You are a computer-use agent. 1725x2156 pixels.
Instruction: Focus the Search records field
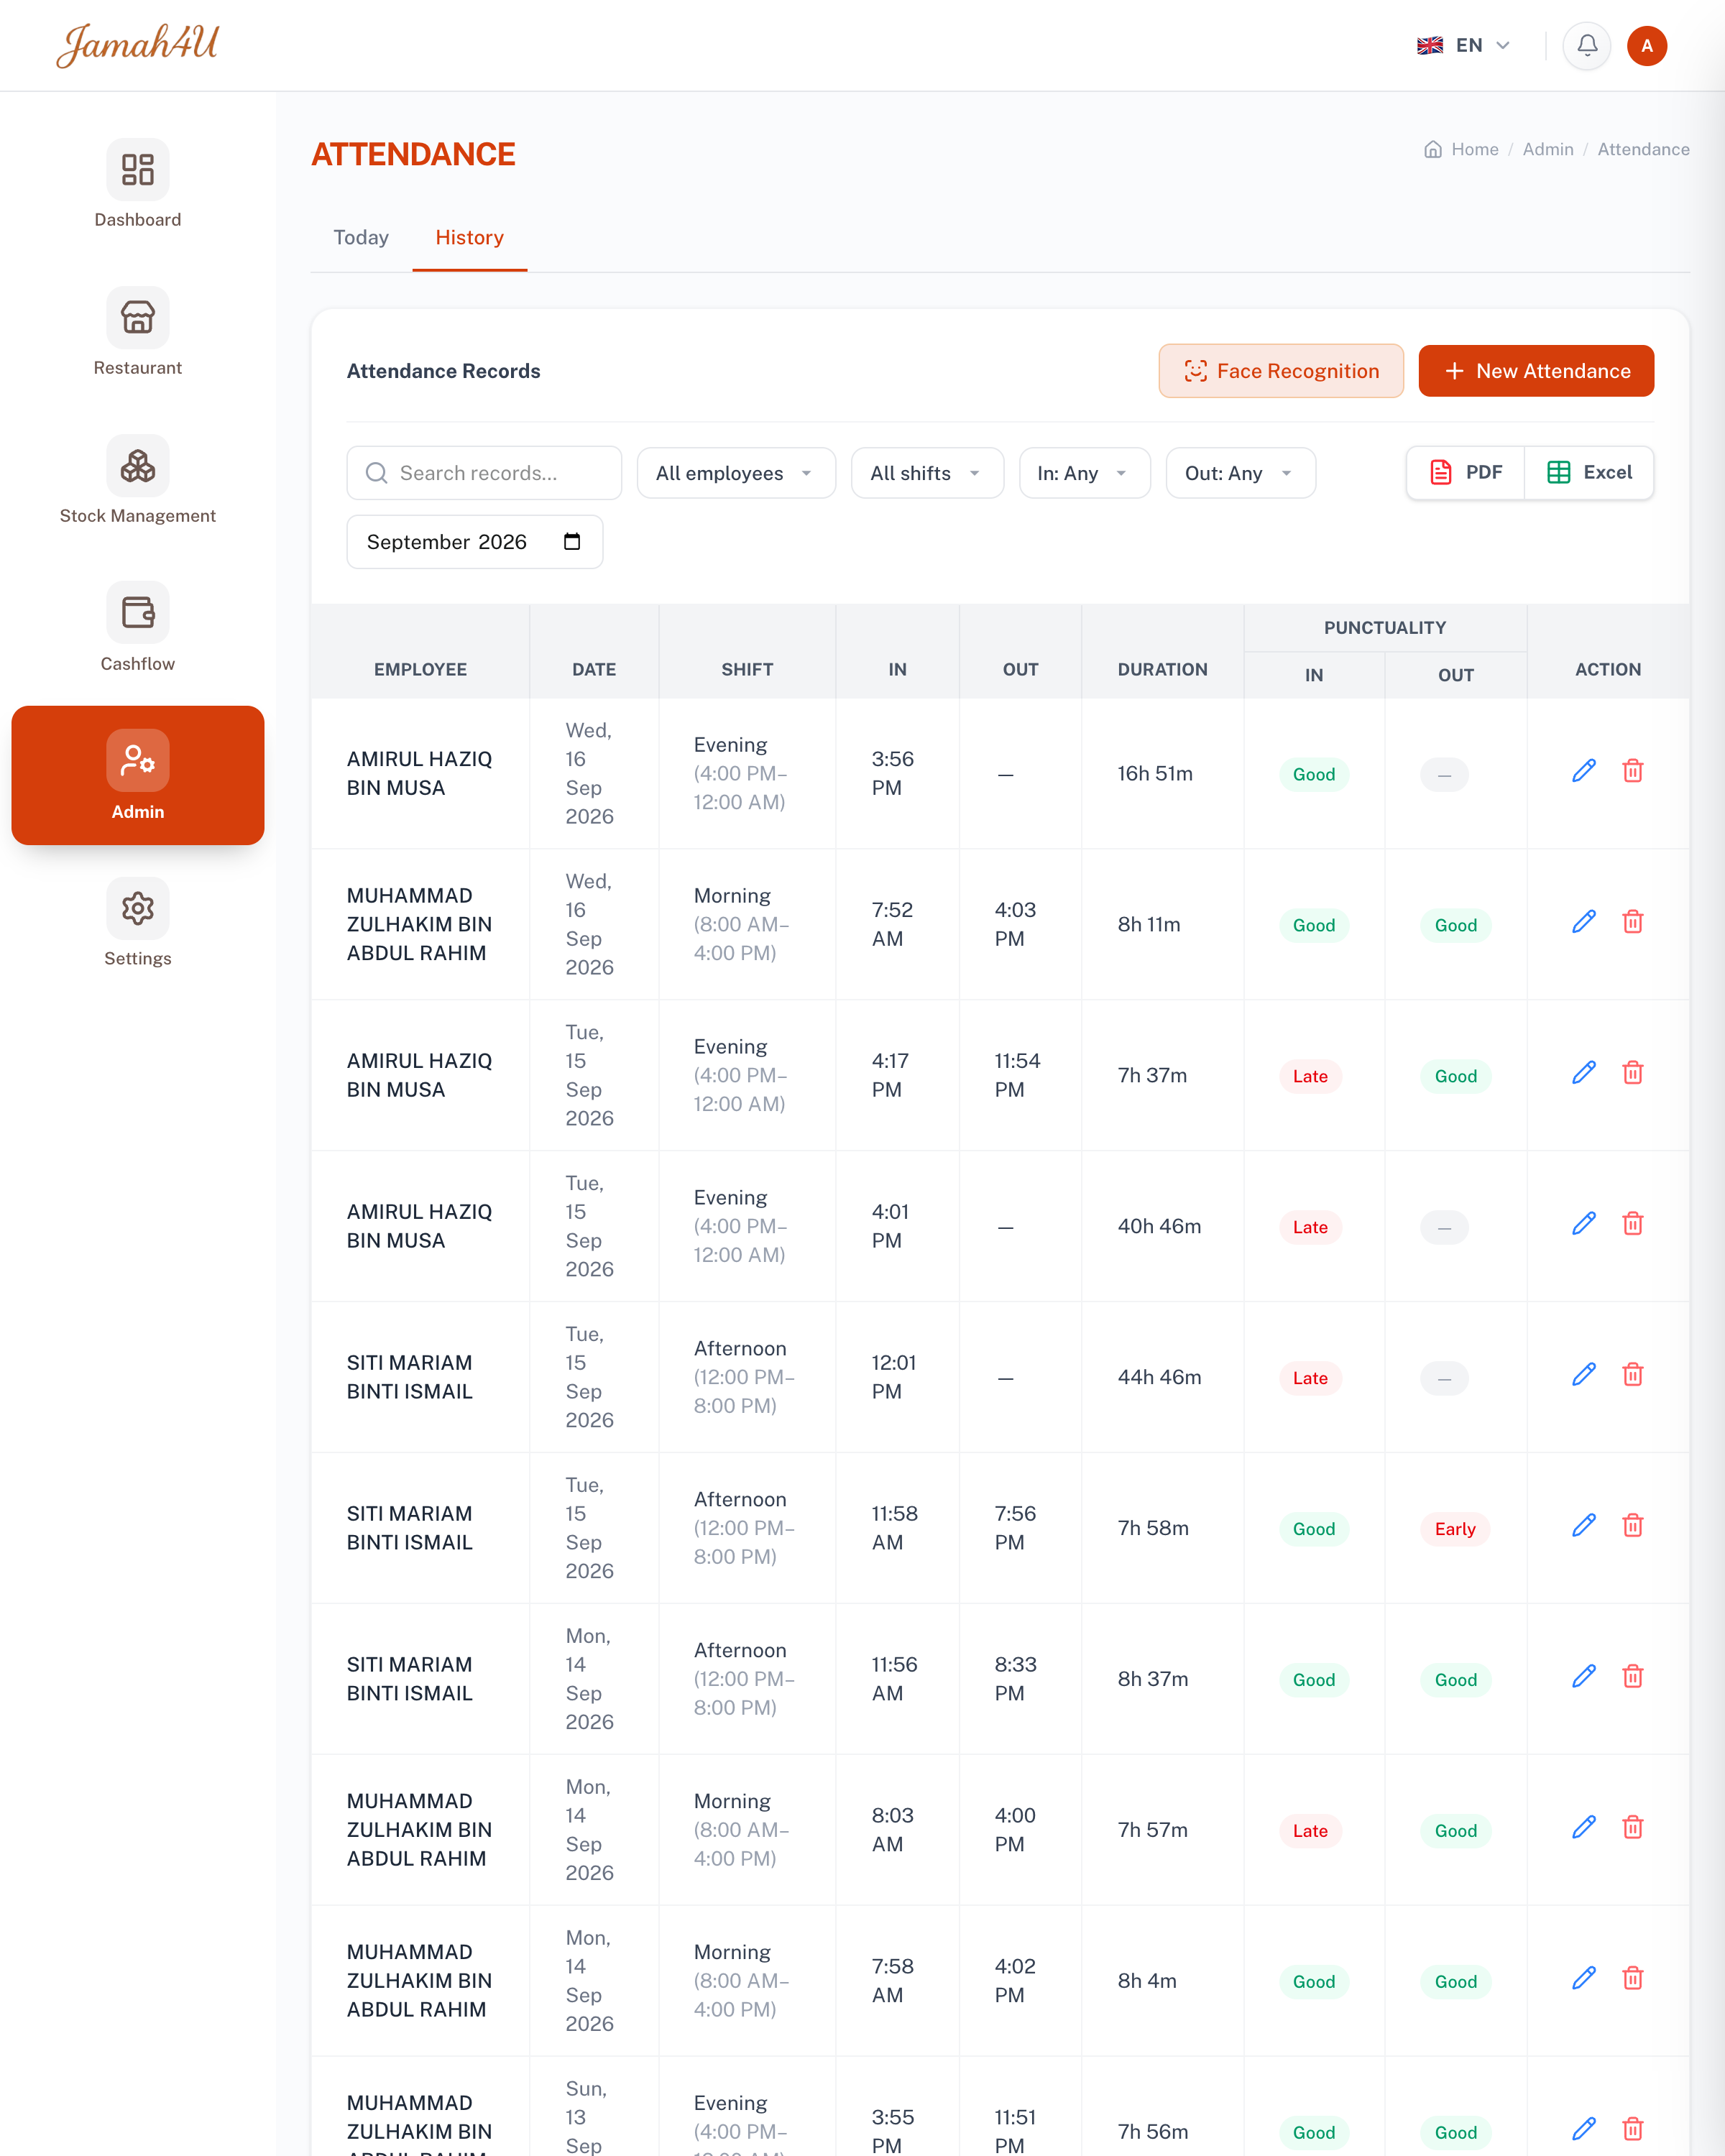click(484, 473)
